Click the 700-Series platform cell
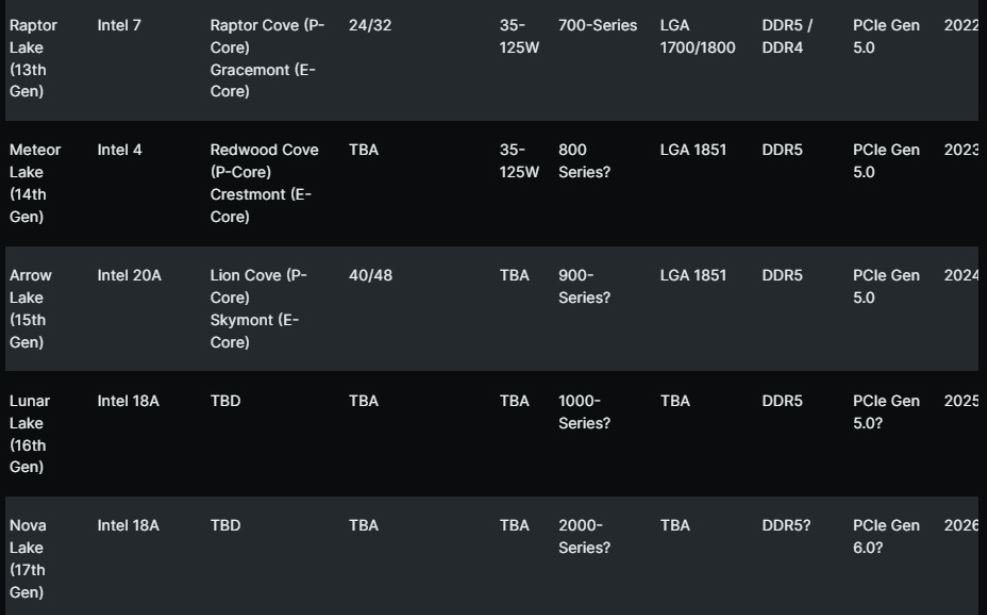987x615 pixels. point(597,25)
